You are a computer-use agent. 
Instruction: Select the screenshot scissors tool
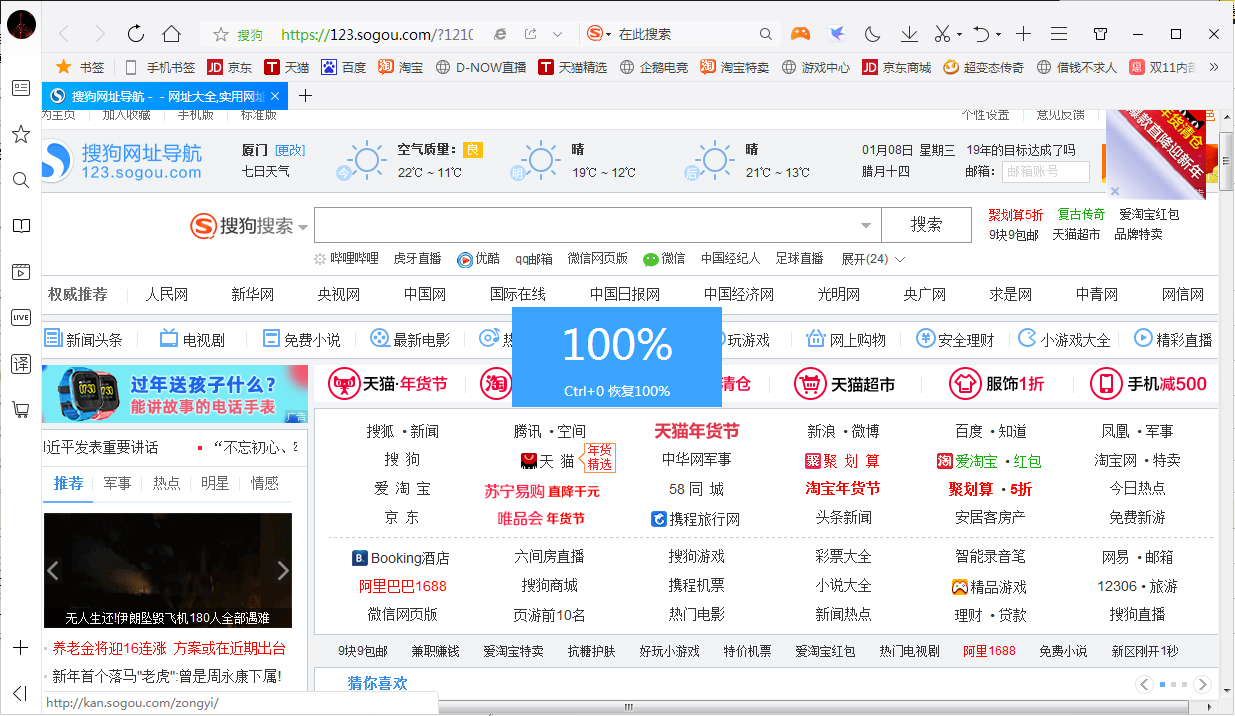pos(943,33)
